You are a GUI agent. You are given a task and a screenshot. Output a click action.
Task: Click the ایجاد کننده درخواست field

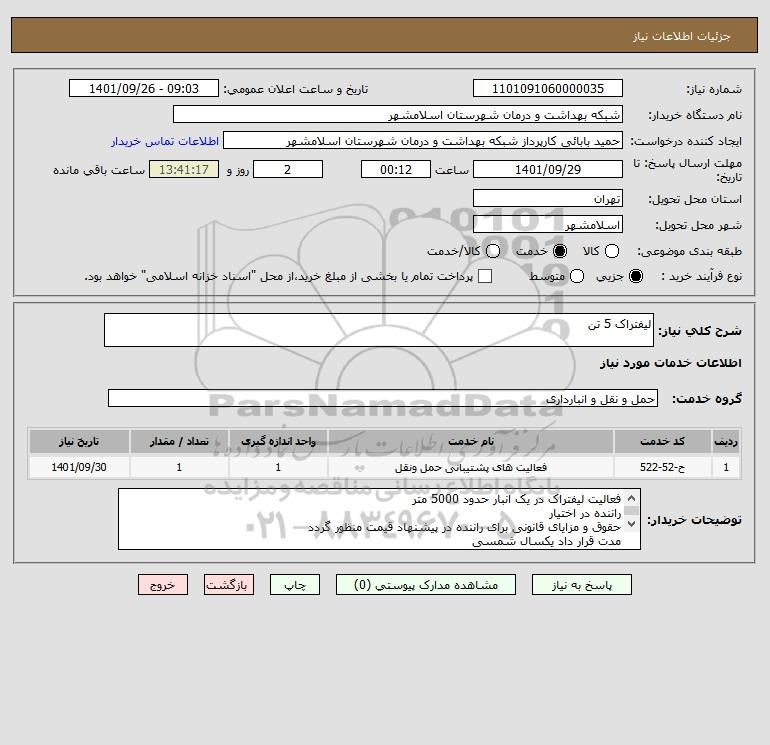[423, 141]
